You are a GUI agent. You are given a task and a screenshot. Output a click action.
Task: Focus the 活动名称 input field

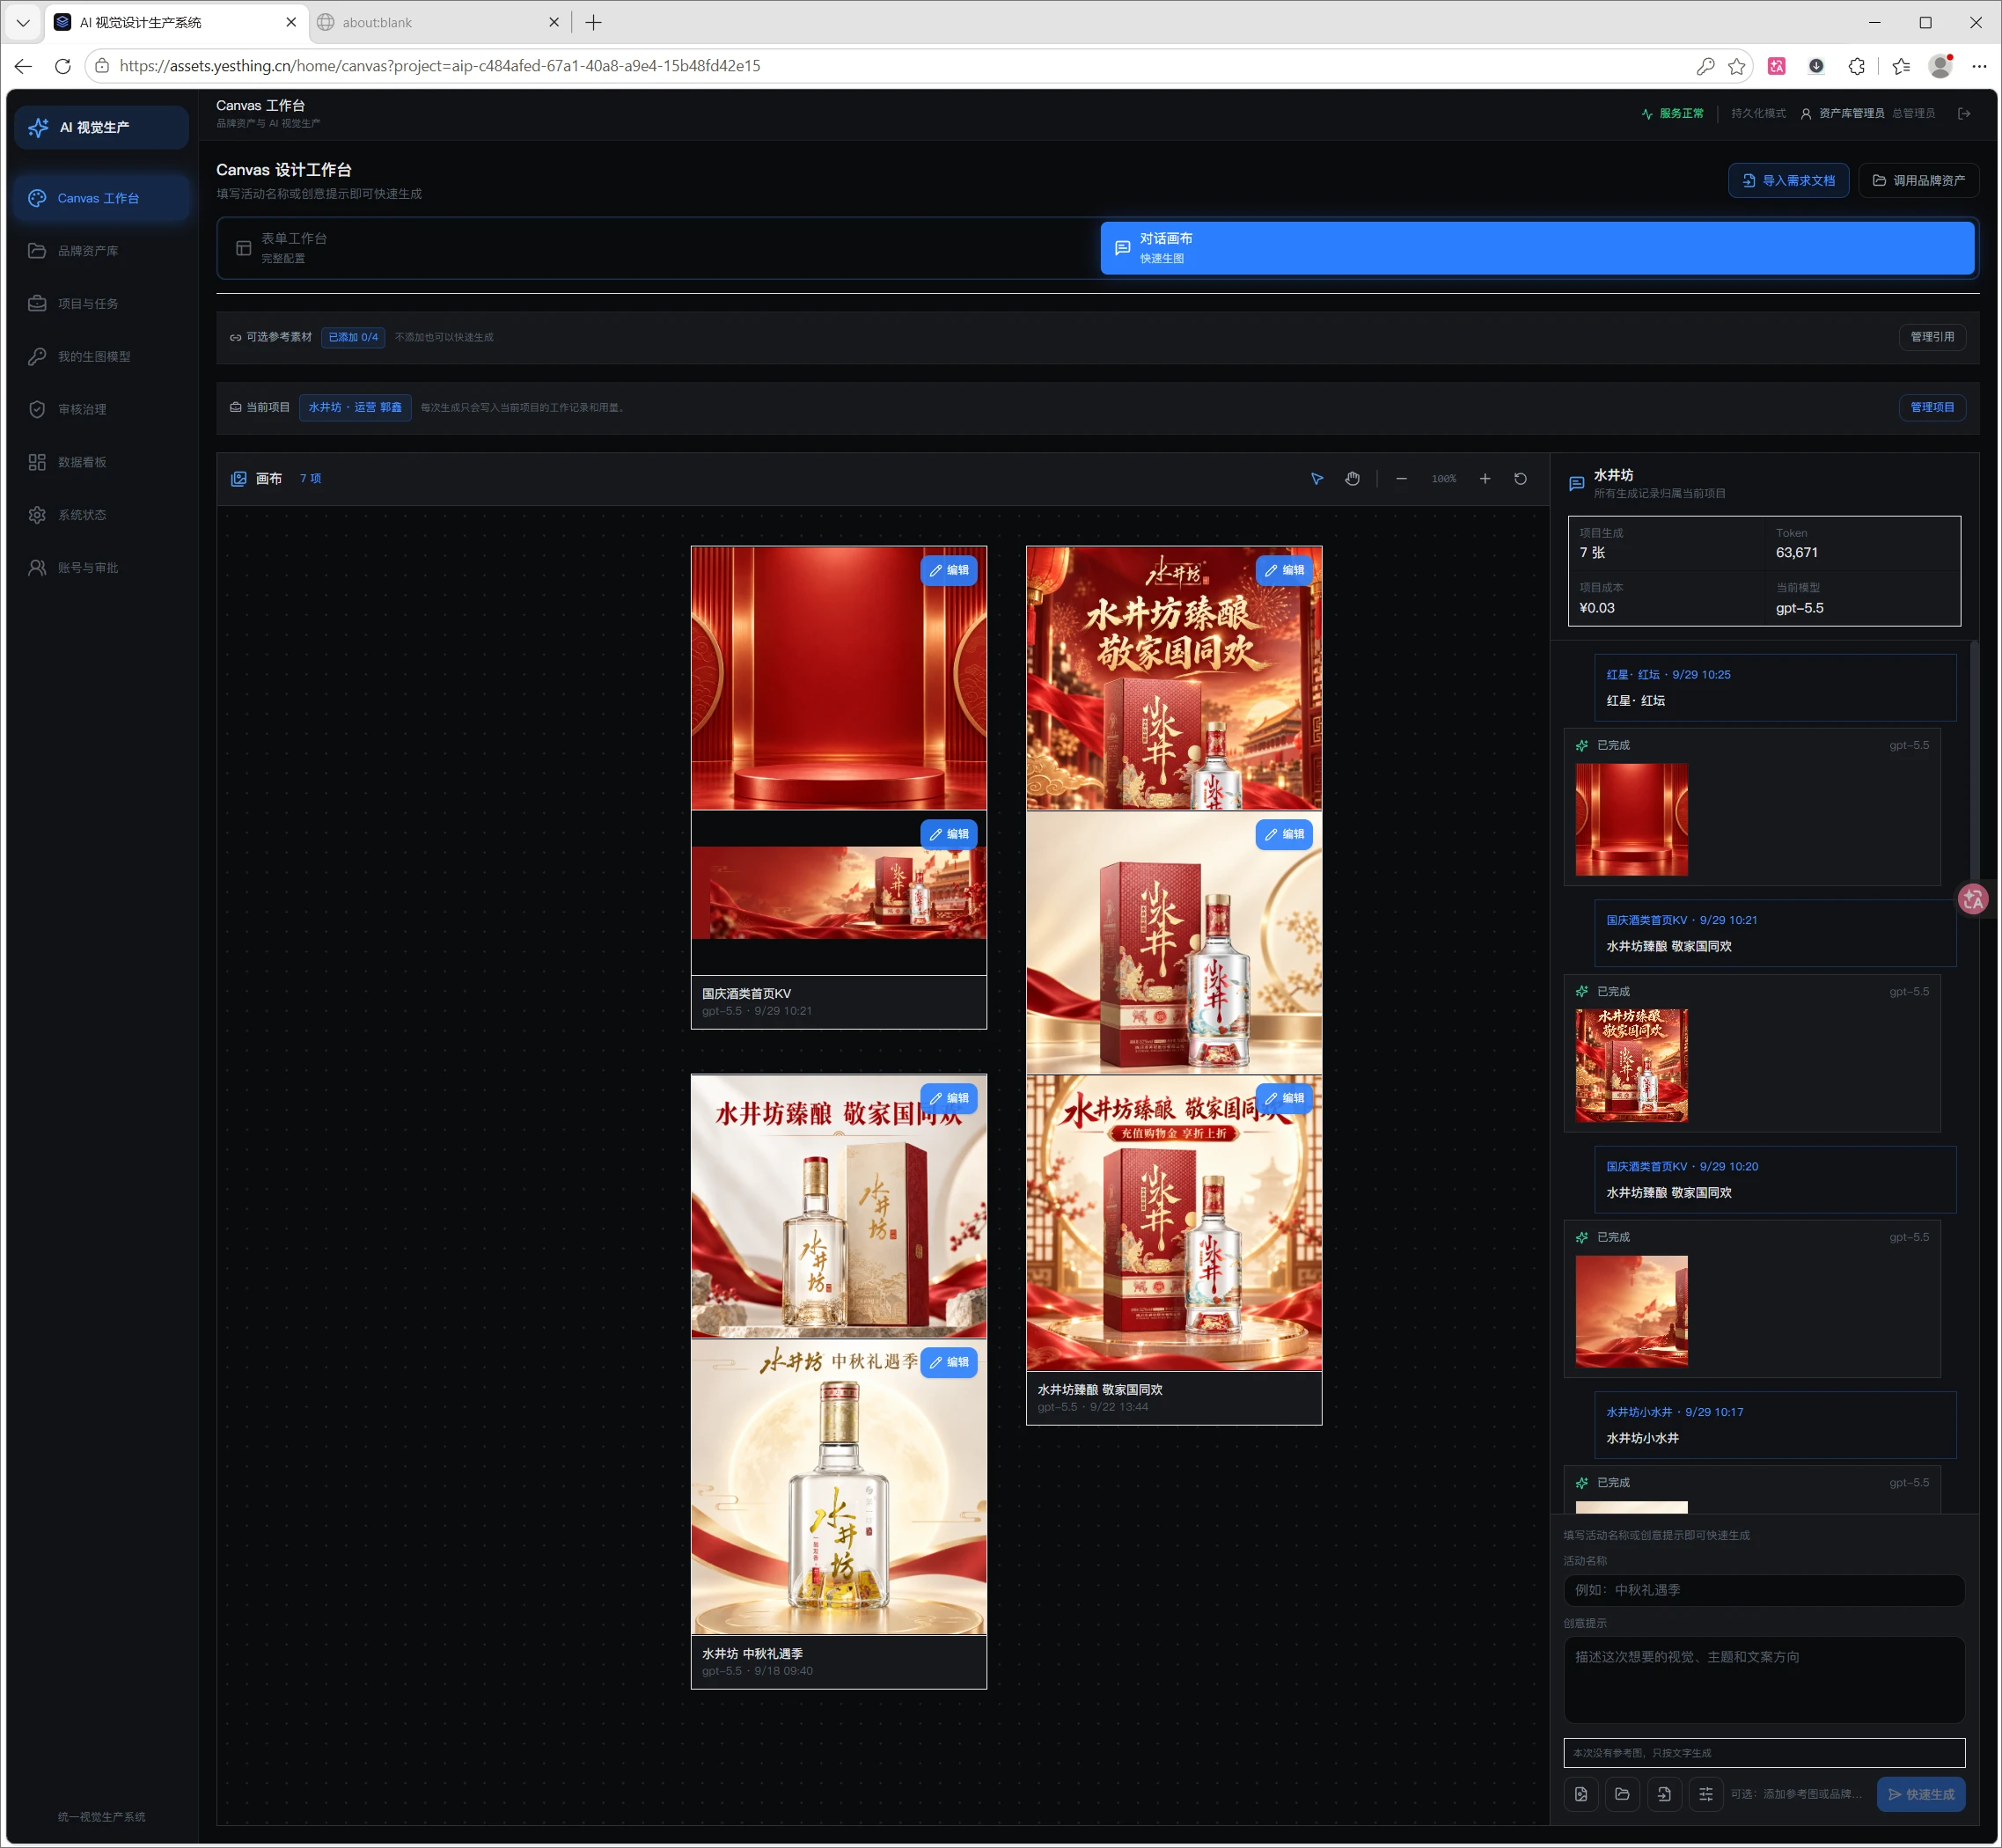tap(1764, 1590)
